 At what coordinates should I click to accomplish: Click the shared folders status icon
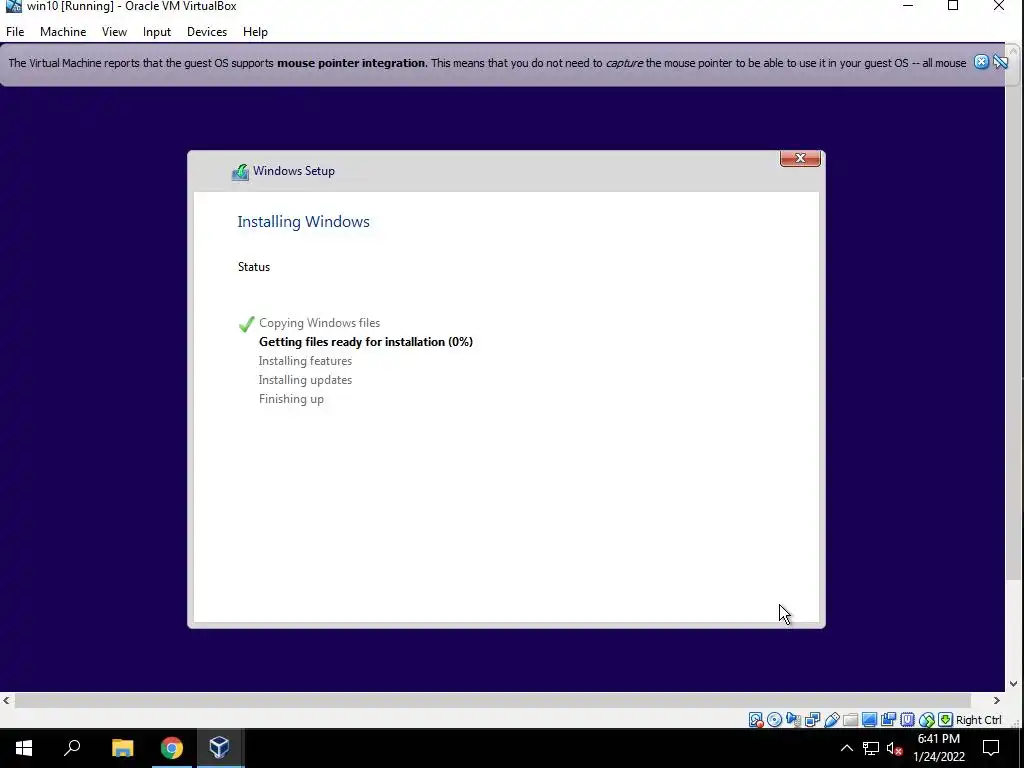point(850,720)
